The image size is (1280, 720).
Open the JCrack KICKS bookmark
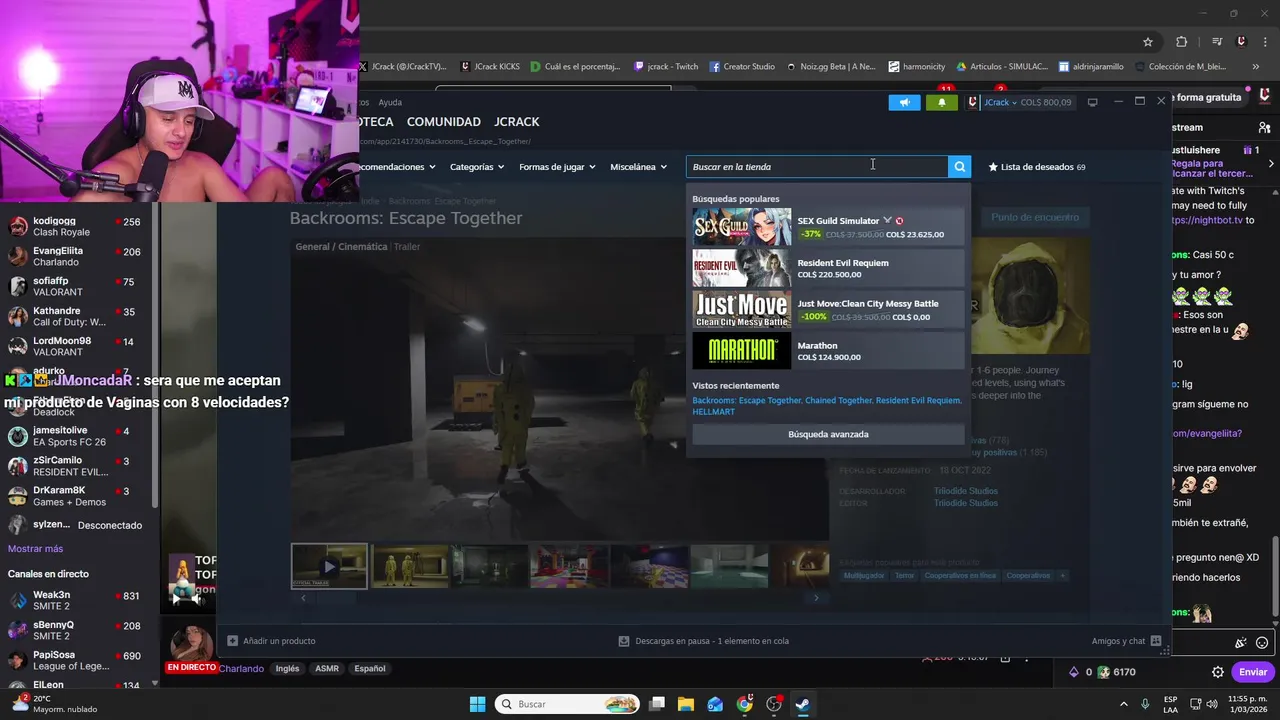pyautogui.click(x=490, y=67)
